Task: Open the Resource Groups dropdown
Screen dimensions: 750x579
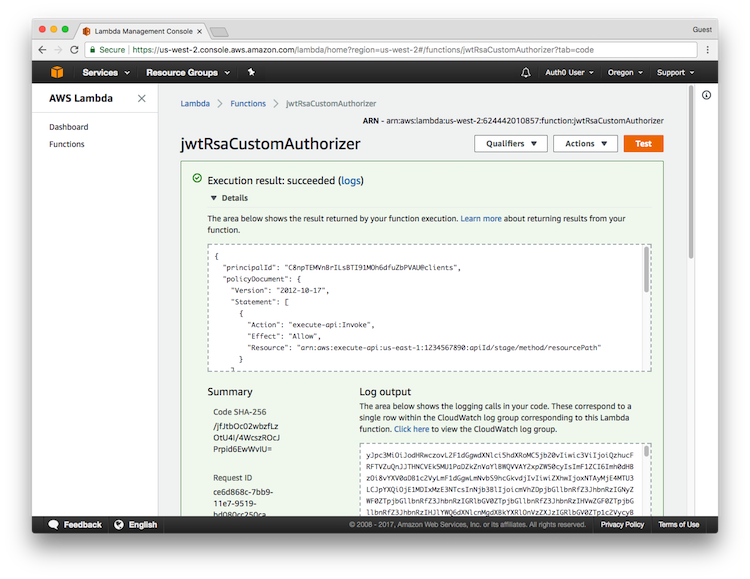Action: click(x=188, y=72)
